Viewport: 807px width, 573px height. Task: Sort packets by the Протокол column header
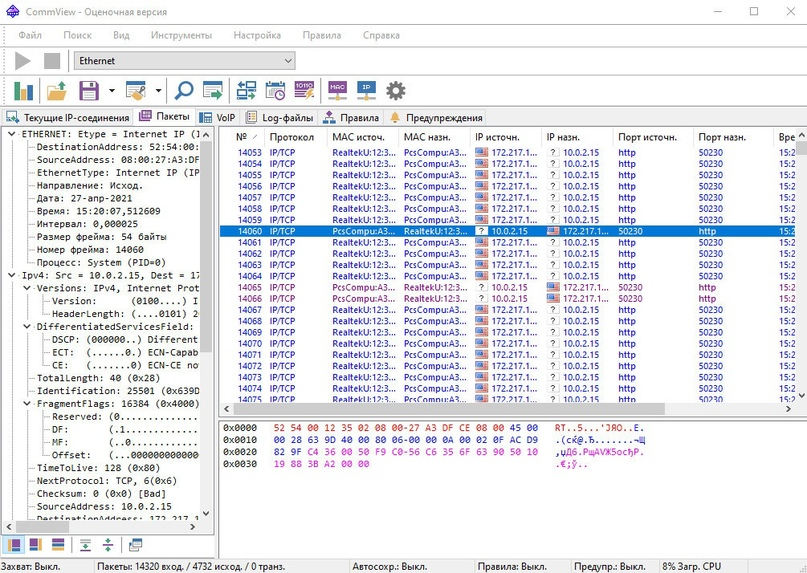pyautogui.click(x=291, y=137)
